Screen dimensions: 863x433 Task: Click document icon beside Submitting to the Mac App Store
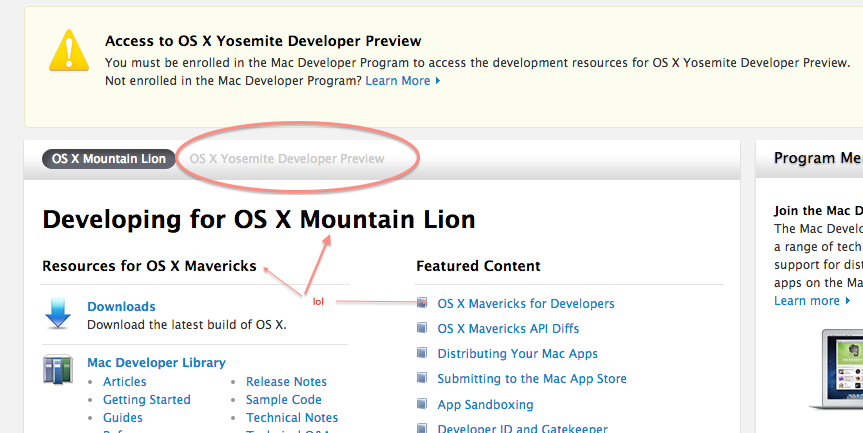422,379
